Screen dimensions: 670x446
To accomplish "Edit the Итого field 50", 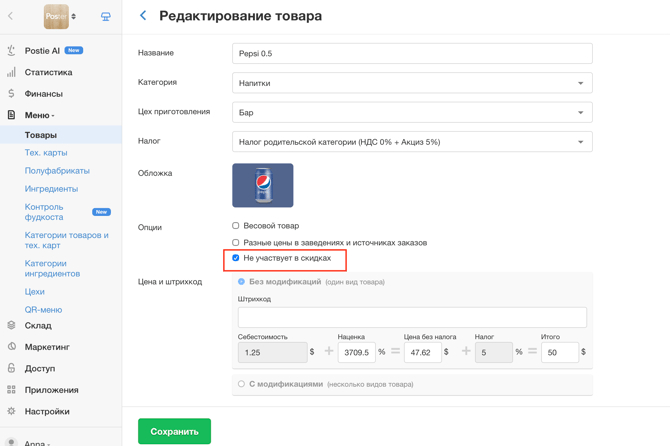I will [560, 352].
